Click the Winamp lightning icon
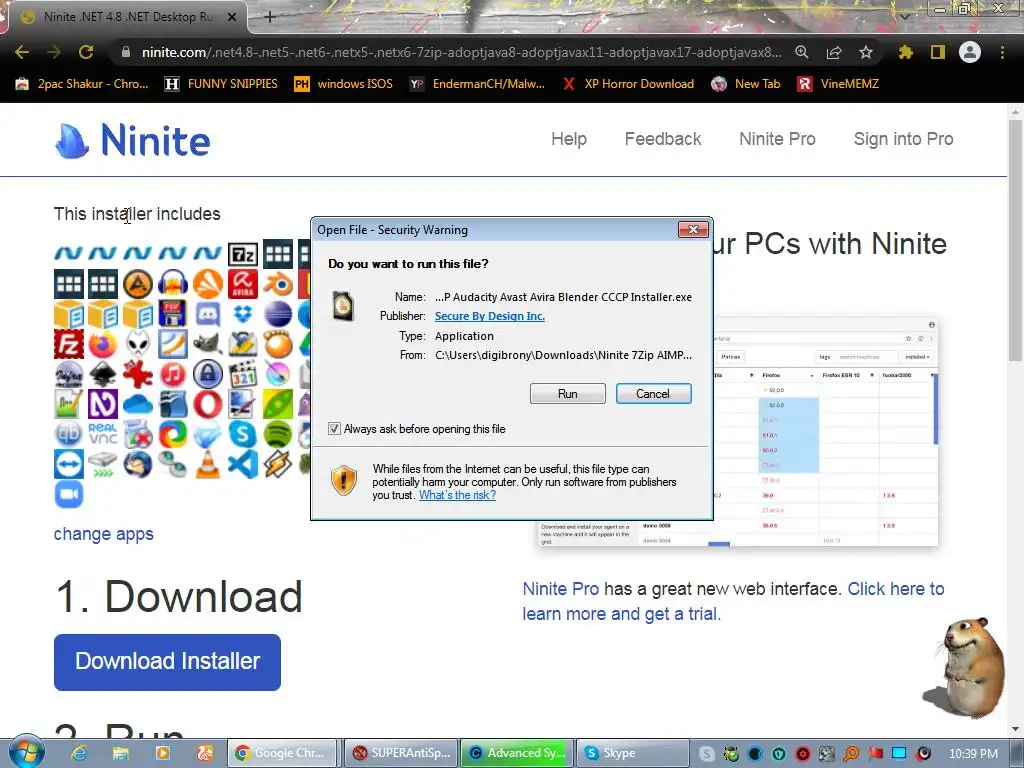 (278, 464)
